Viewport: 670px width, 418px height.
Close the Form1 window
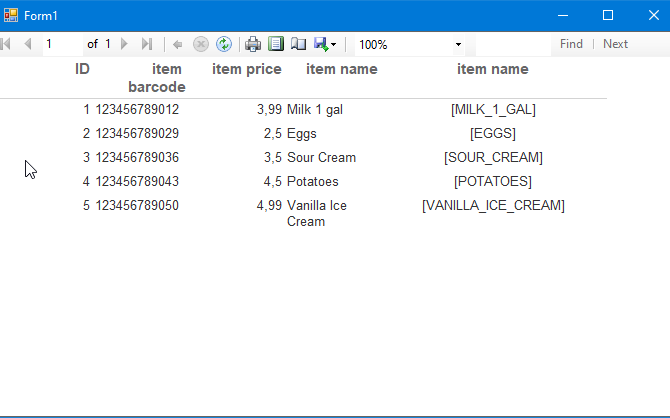click(x=653, y=15)
